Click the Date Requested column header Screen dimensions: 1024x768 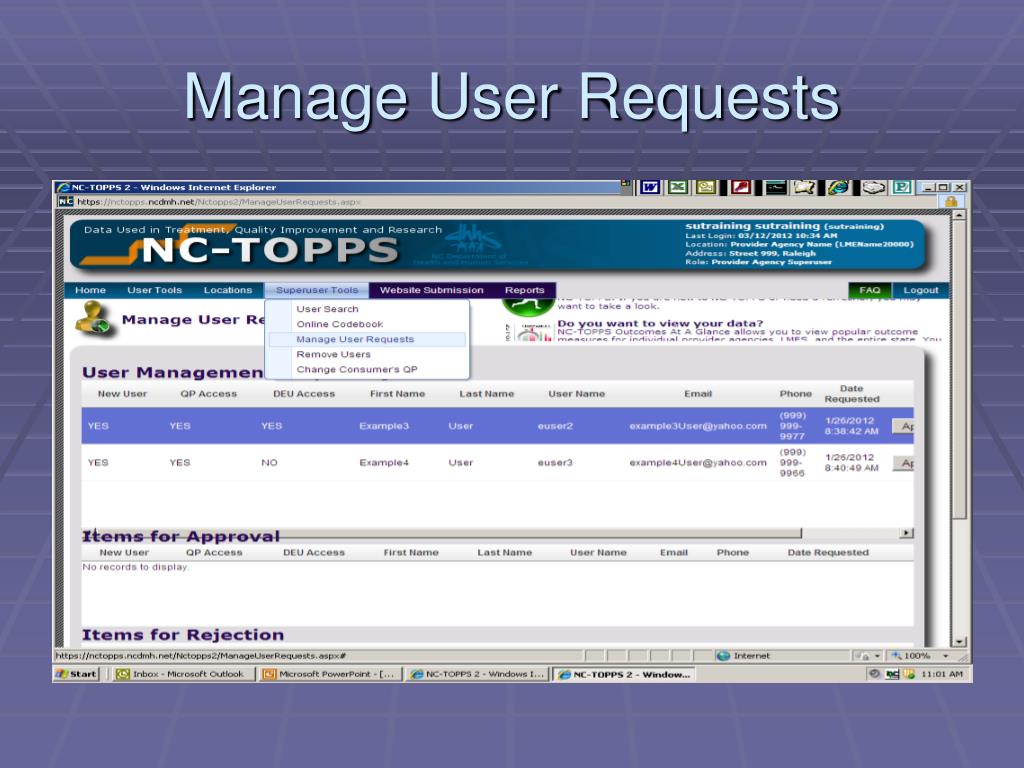(852, 394)
